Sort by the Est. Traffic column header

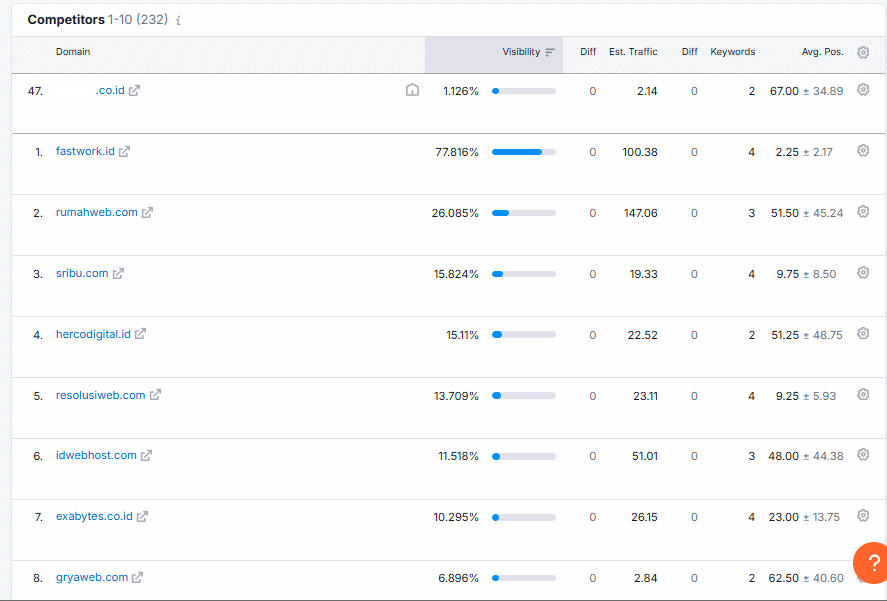click(633, 52)
